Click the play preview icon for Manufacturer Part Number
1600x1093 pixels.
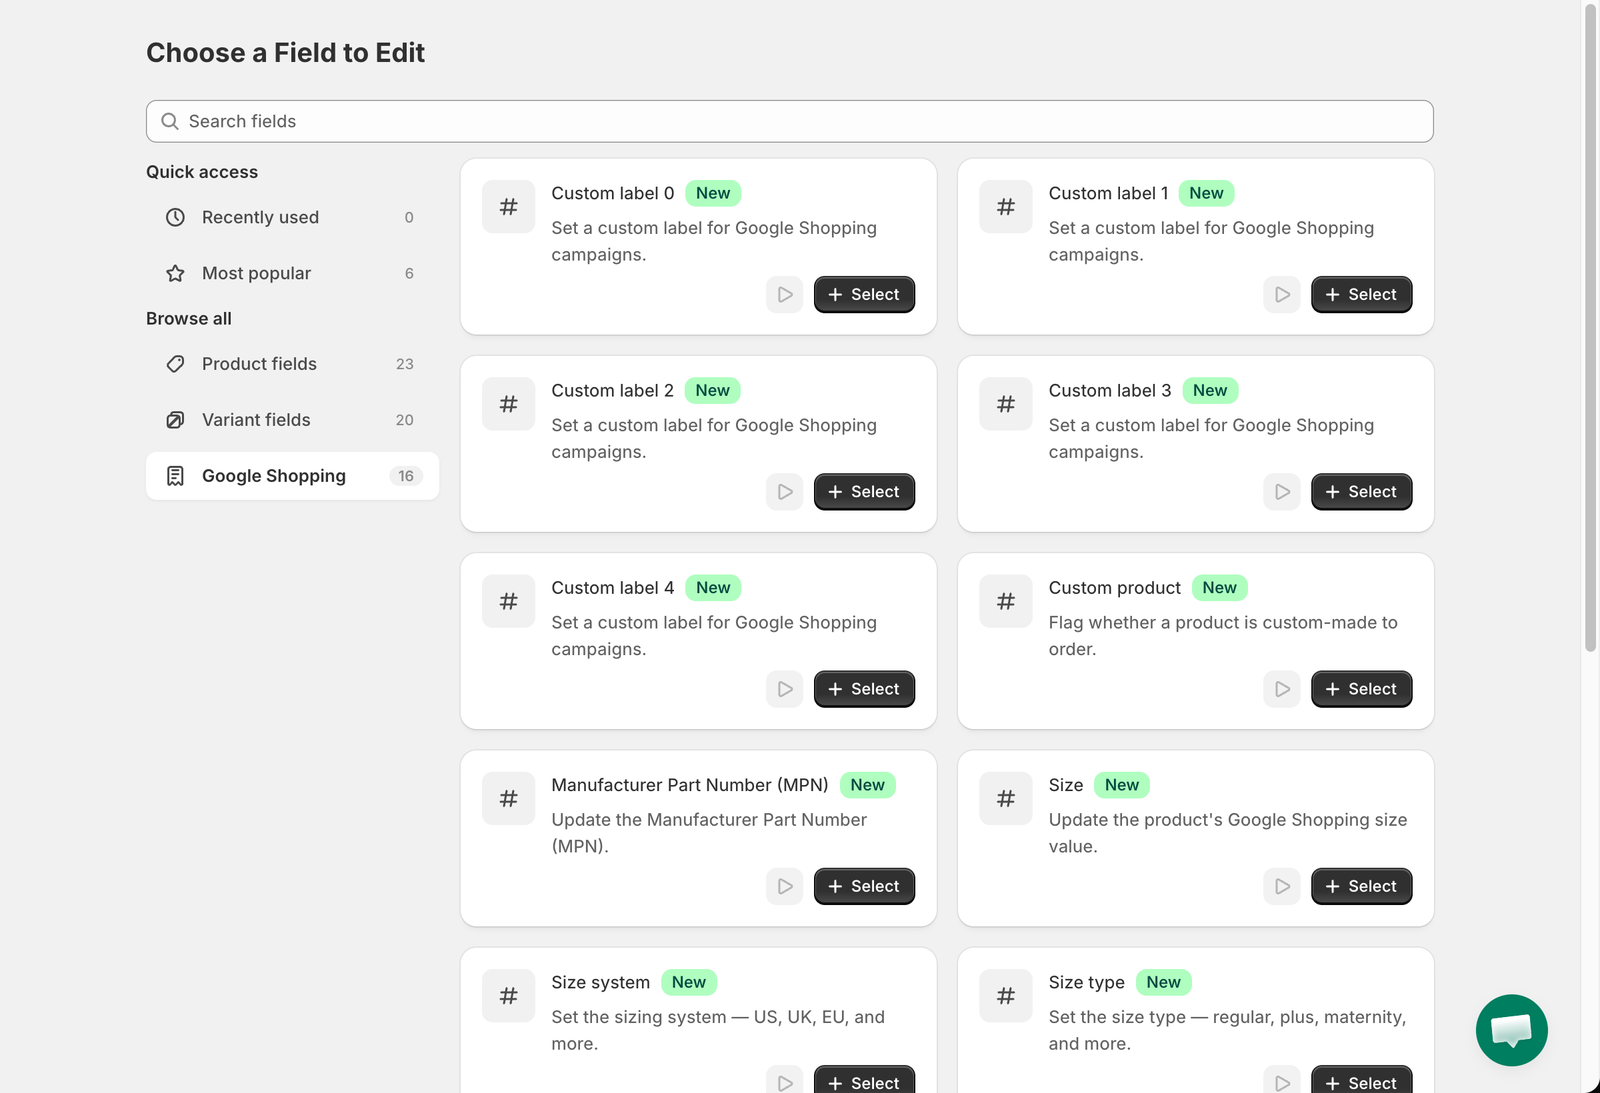[x=785, y=886]
